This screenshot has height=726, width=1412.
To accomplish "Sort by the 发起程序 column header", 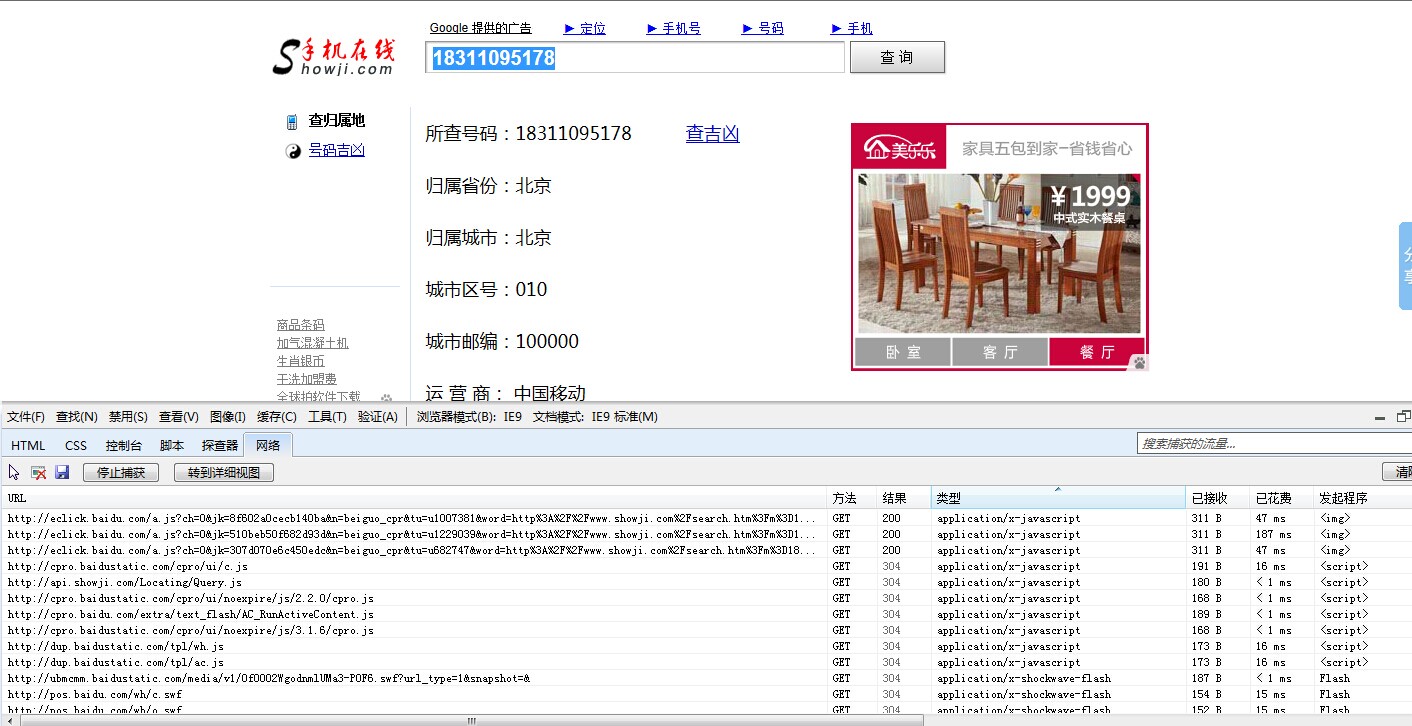I will click(1362, 498).
